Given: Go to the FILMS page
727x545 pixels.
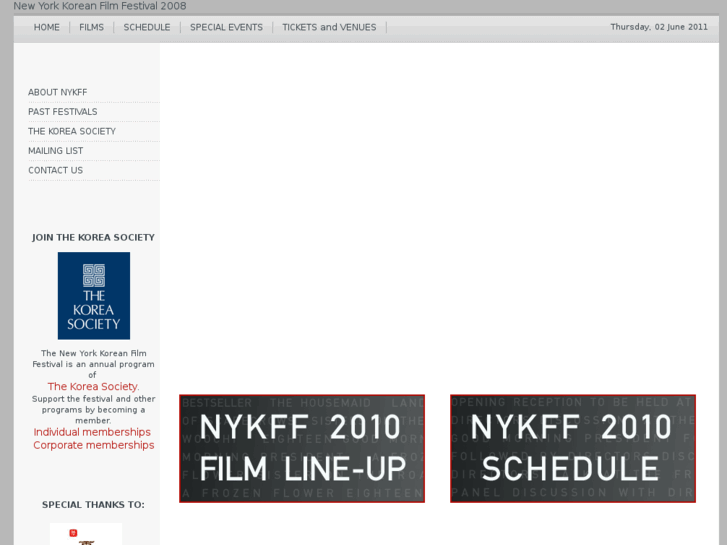Looking at the screenshot, I should point(91,27).
